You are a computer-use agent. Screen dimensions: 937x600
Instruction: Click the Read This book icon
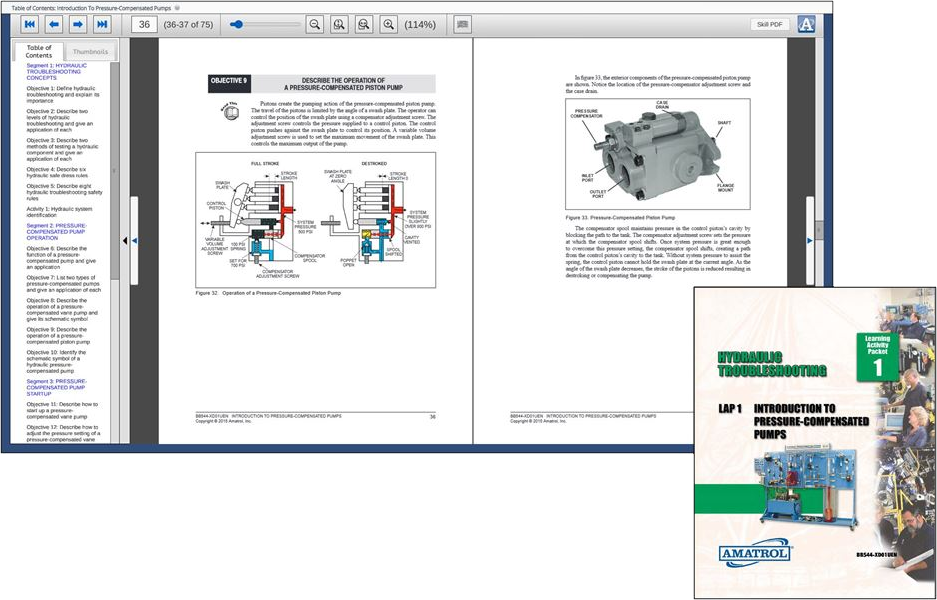230,111
